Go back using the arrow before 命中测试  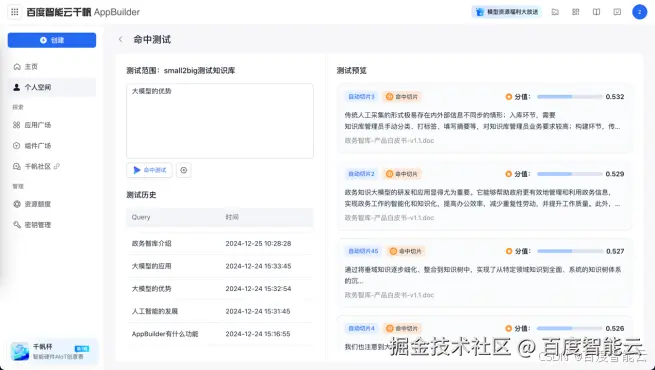(121, 39)
